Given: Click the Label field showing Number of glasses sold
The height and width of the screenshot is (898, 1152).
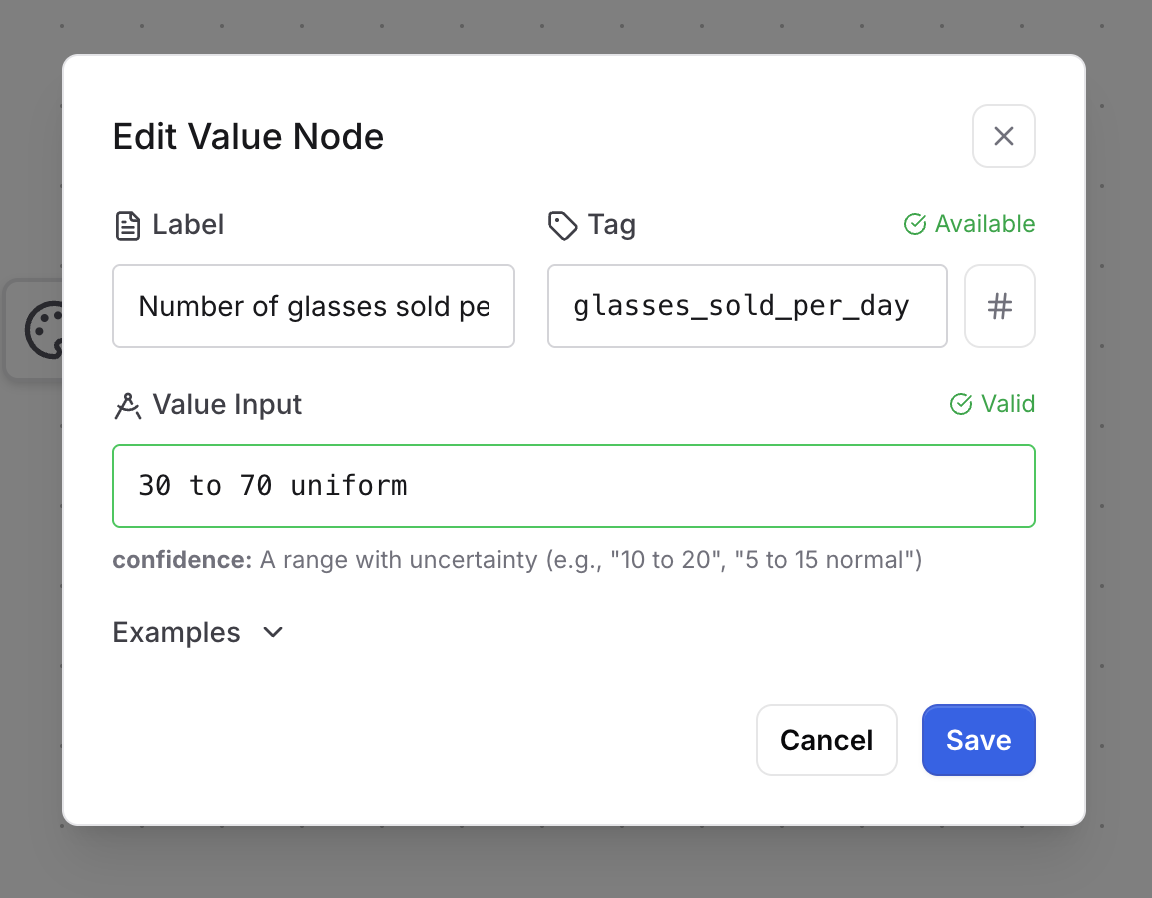Looking at the screenshot, I should click(x=313, y=306).
